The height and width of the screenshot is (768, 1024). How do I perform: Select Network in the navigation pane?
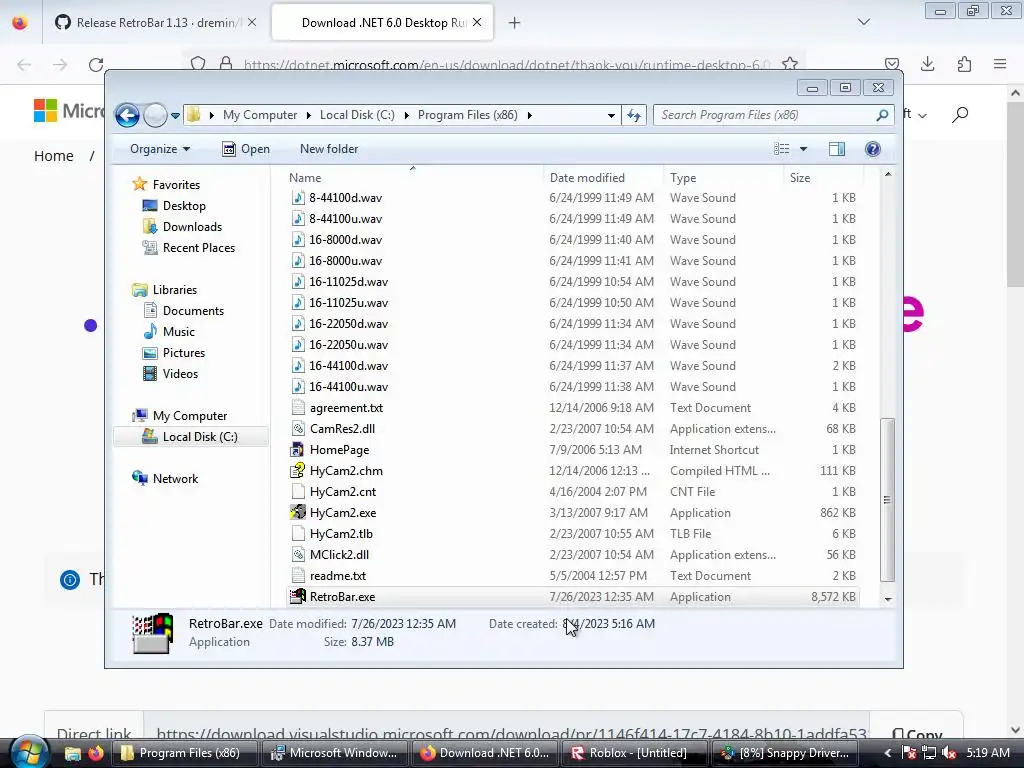coord(176,479)
